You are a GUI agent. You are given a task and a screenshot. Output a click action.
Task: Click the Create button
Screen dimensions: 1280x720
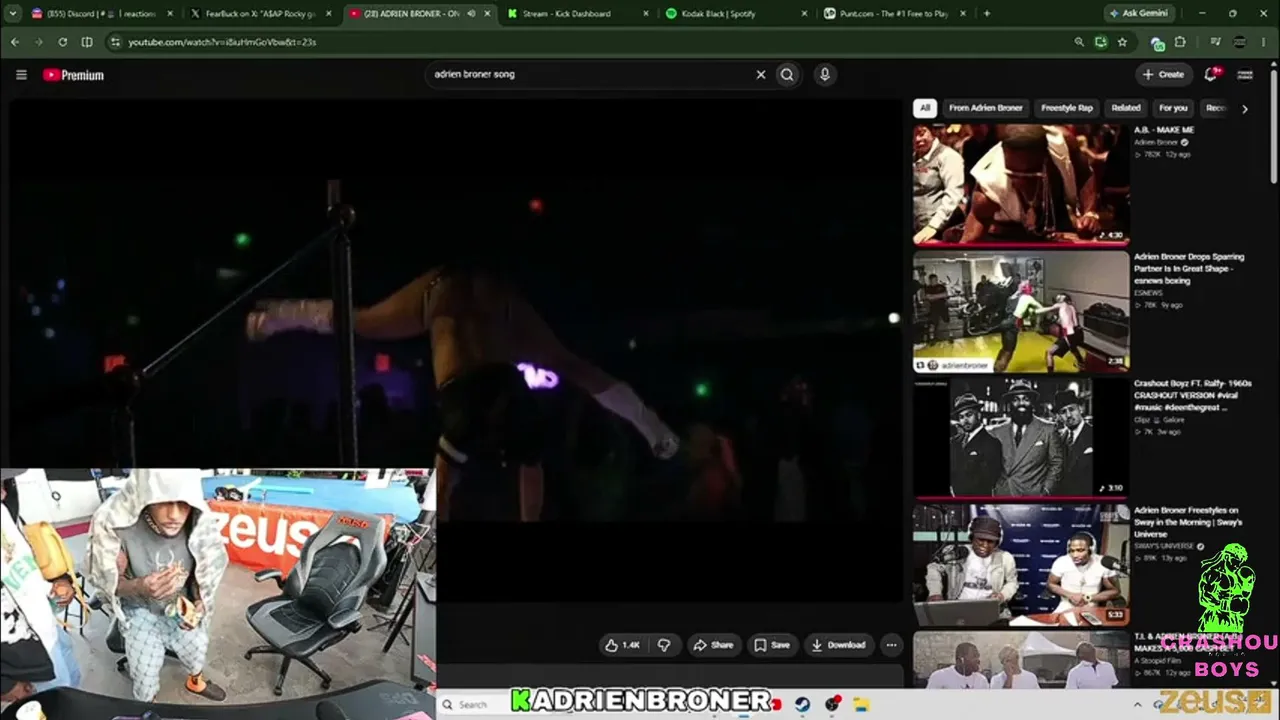click(1164, 75)
